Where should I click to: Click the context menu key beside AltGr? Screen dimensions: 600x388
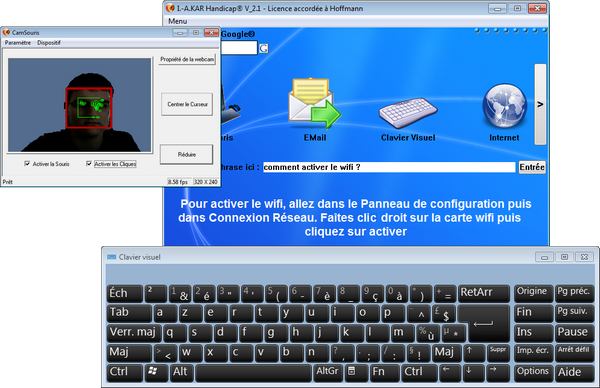click(352, 372)
